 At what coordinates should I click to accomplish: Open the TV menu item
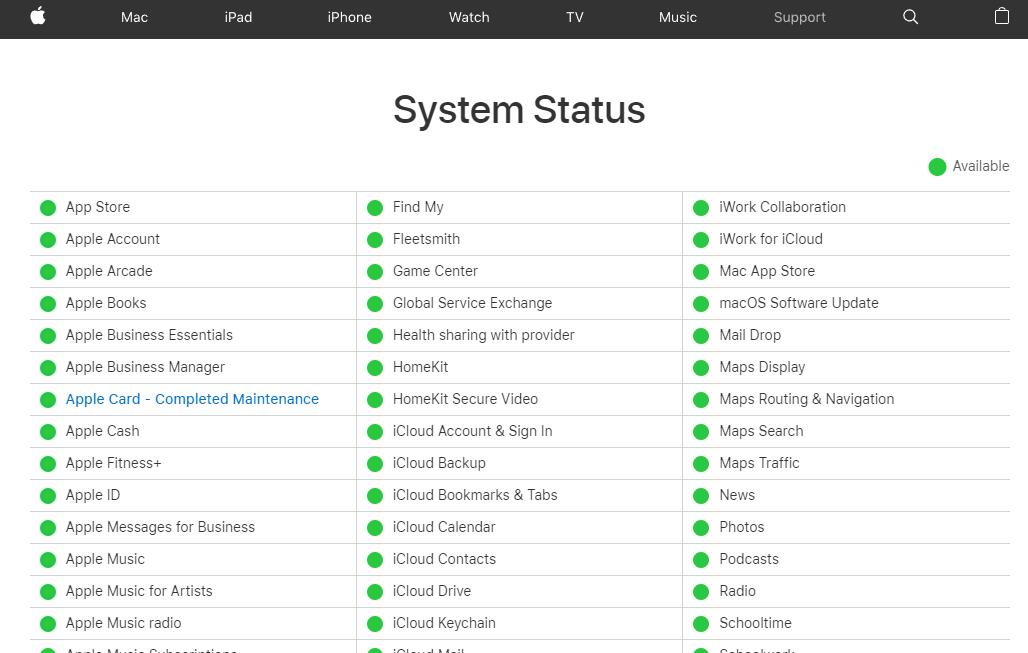(574, 17)
